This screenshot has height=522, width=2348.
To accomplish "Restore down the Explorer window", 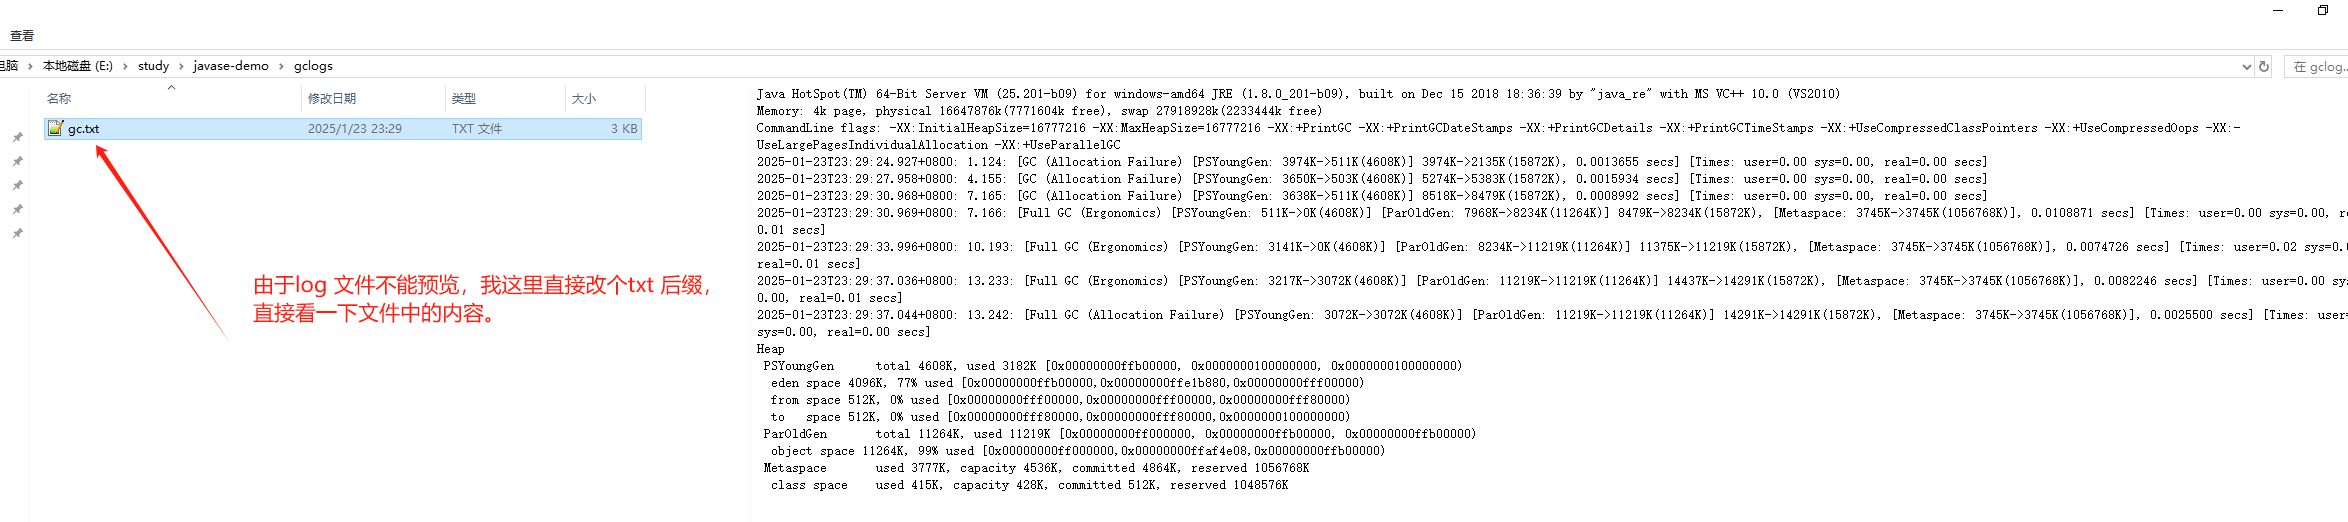I will (x=2322, y=10).
